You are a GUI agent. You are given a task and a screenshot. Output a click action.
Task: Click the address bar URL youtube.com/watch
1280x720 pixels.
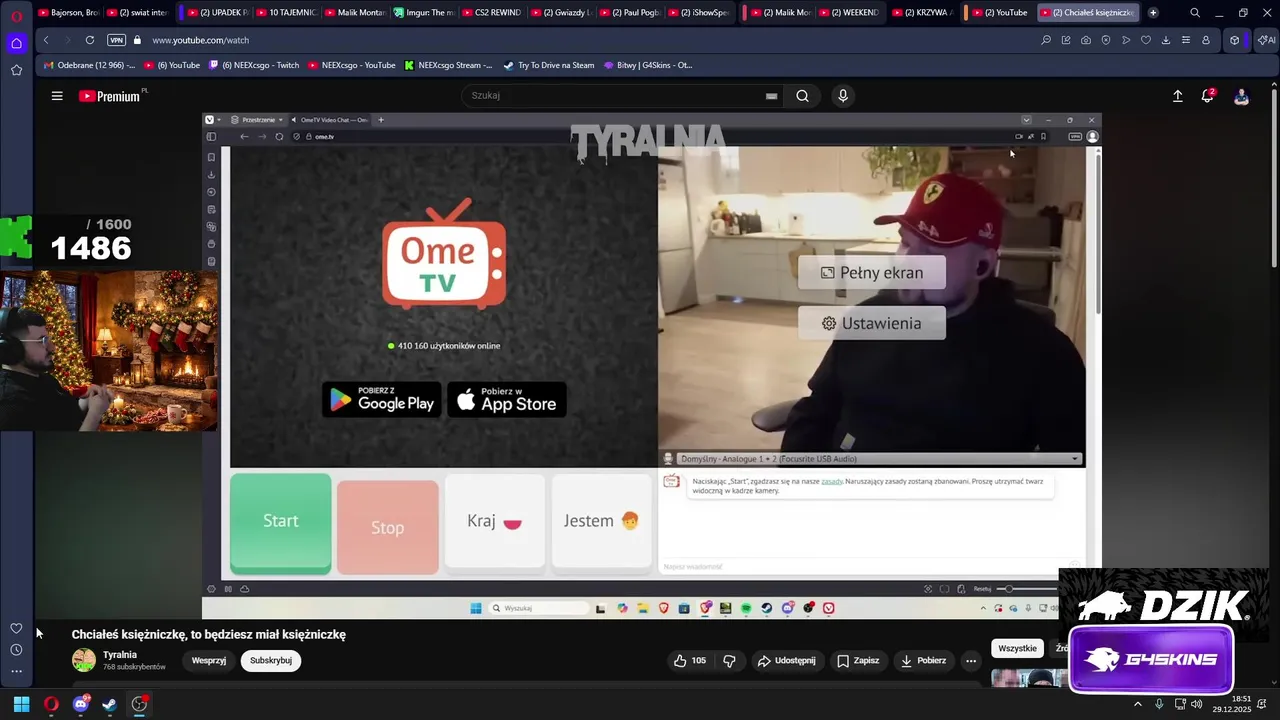pyautogui.click(x=201, y=40)
